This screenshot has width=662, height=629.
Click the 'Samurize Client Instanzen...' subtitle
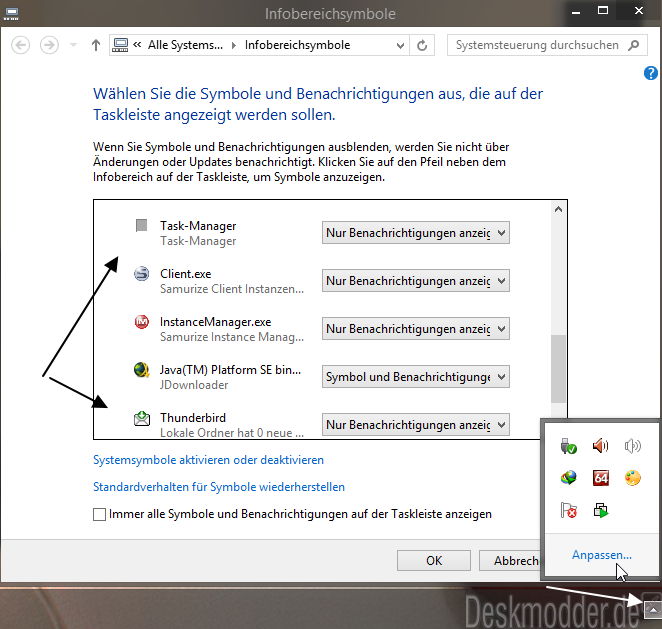(231, 289)
